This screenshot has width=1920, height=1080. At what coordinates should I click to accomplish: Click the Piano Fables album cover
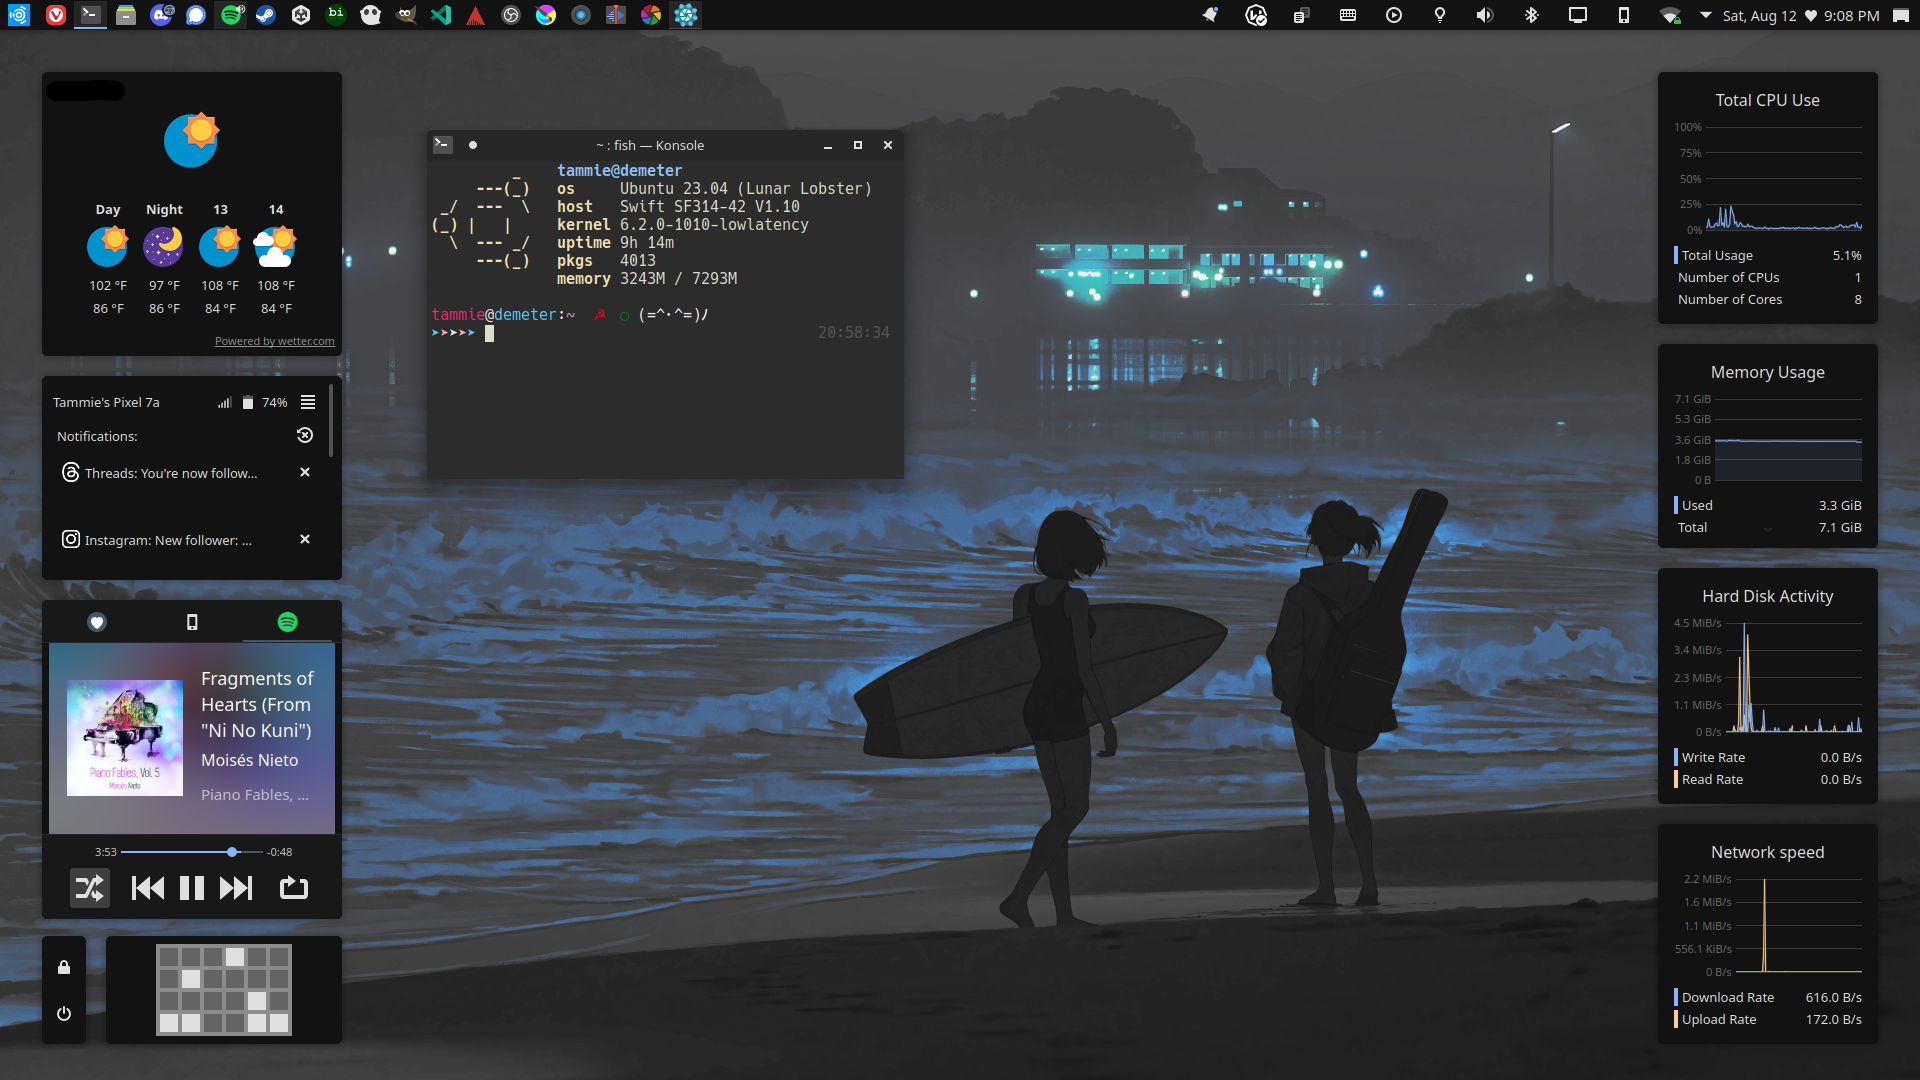[125, 738]
